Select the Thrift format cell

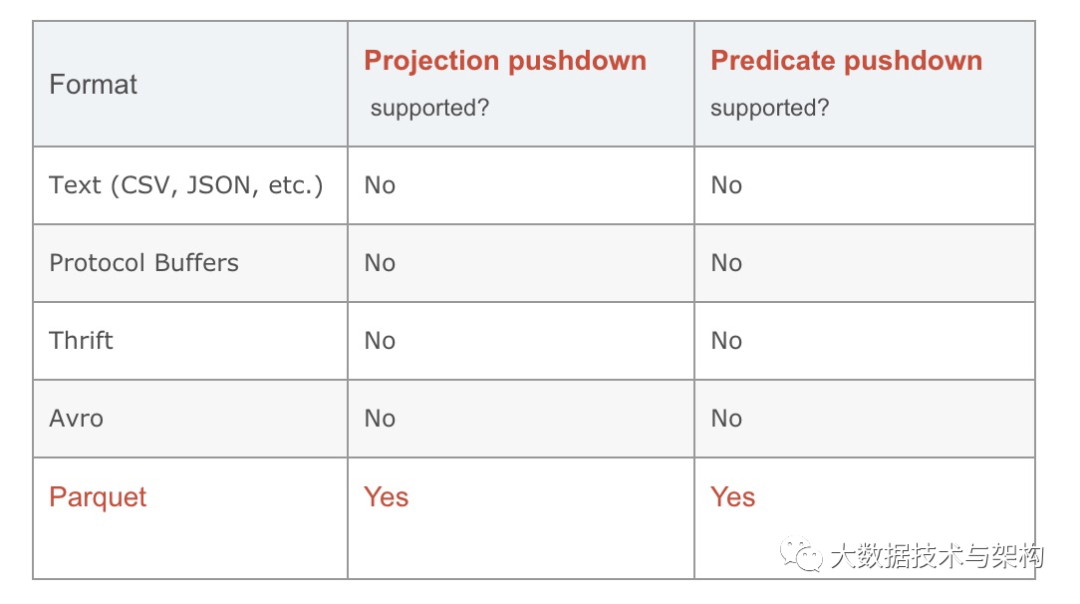[x=81, y=340]
